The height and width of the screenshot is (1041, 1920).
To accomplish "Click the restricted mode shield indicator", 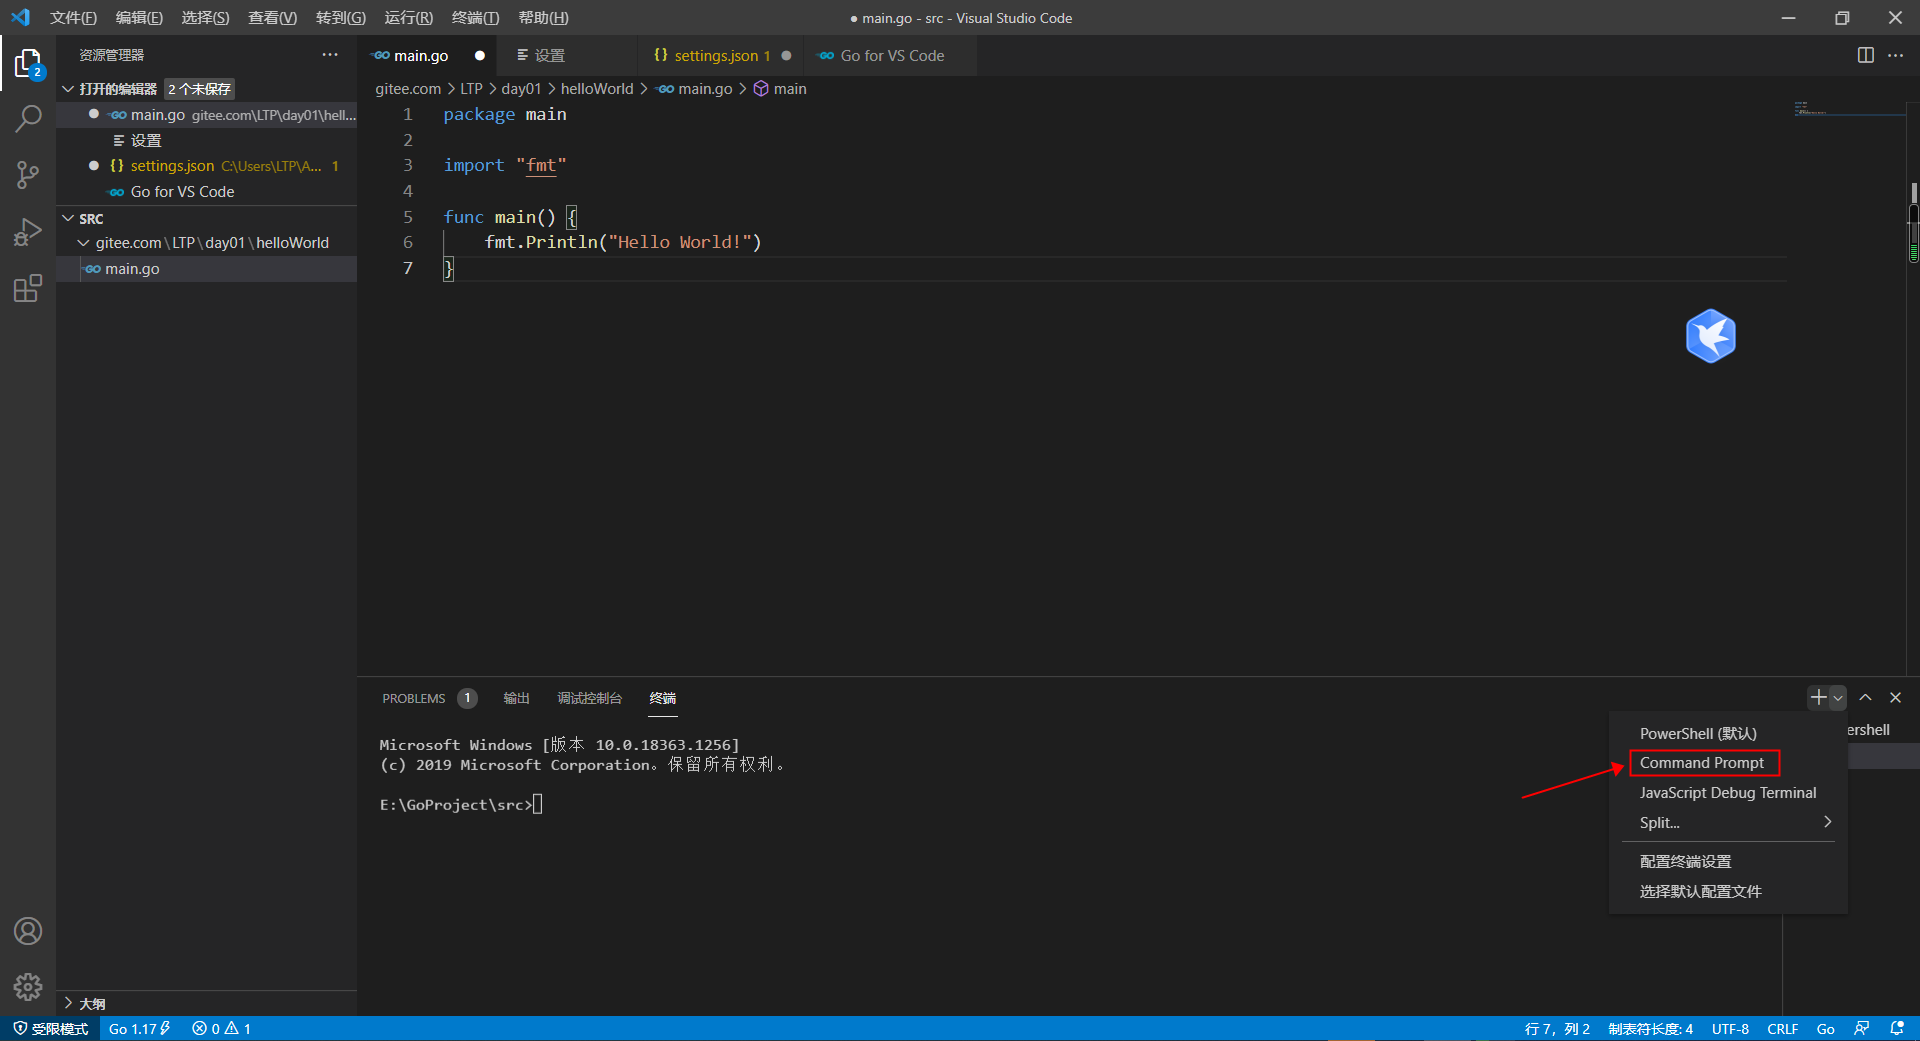I will click(x=50, y=1028).
